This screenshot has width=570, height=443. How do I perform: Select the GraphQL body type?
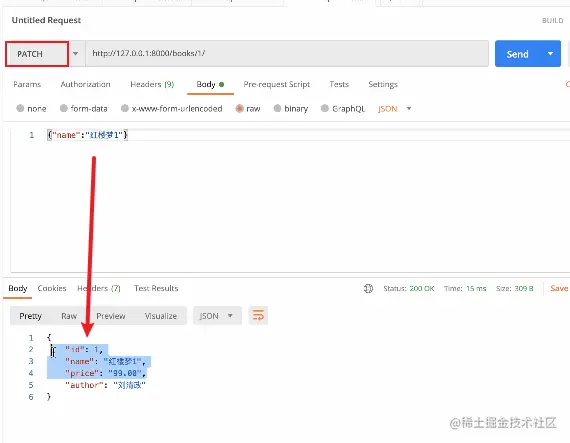[343, 108]
